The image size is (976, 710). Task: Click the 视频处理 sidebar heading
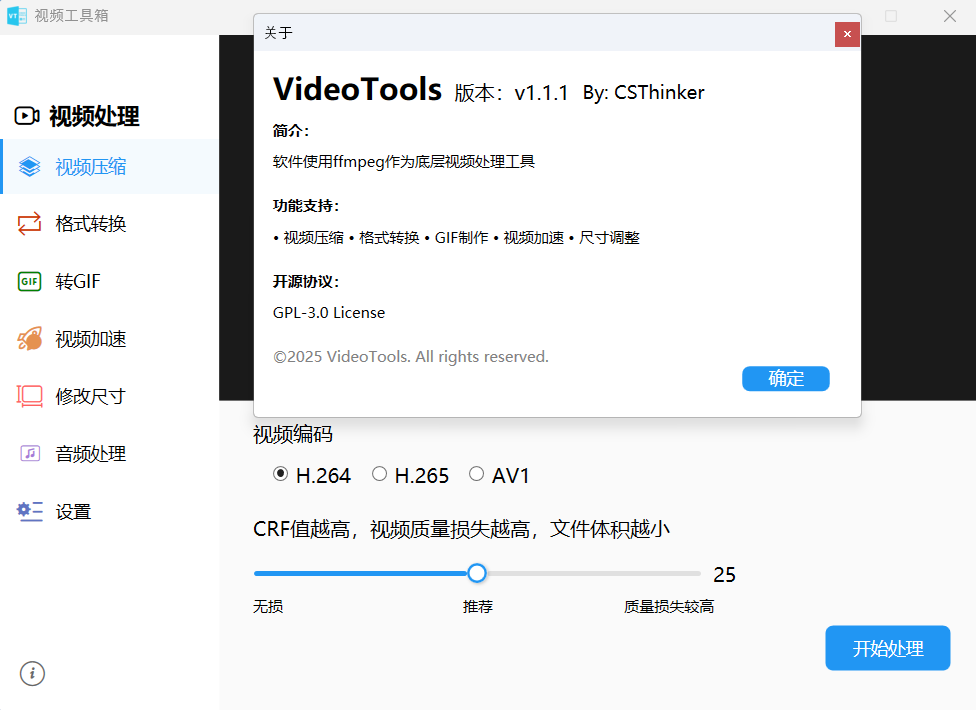[94, 116]
